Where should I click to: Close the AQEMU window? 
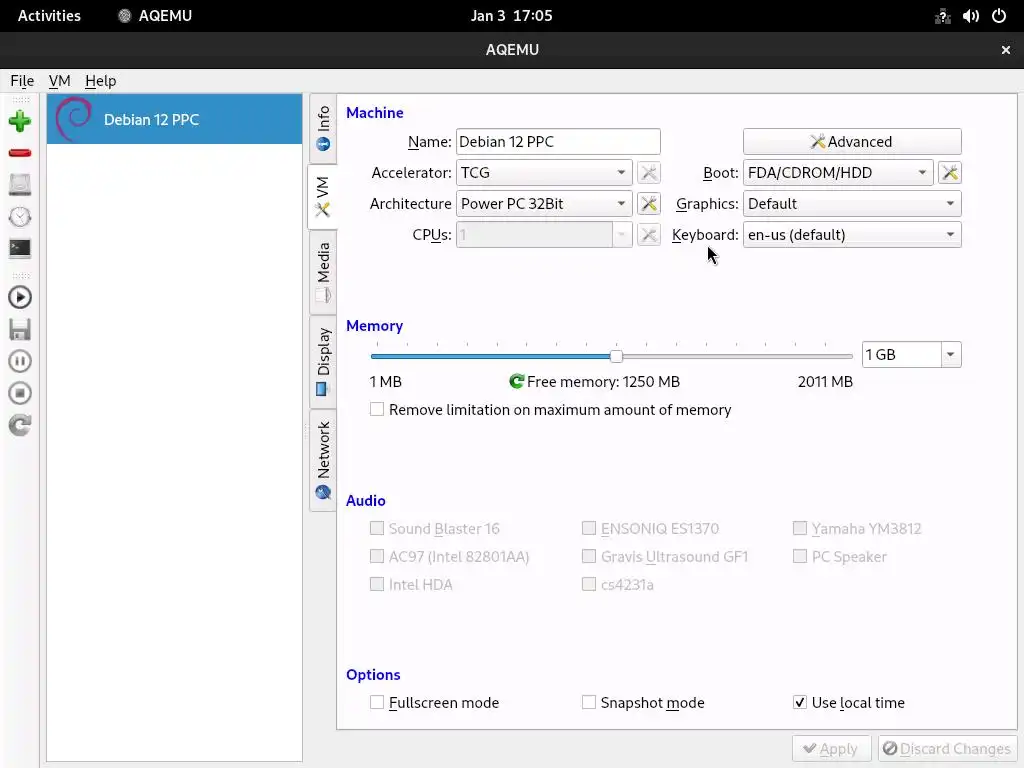(1006, 50)
